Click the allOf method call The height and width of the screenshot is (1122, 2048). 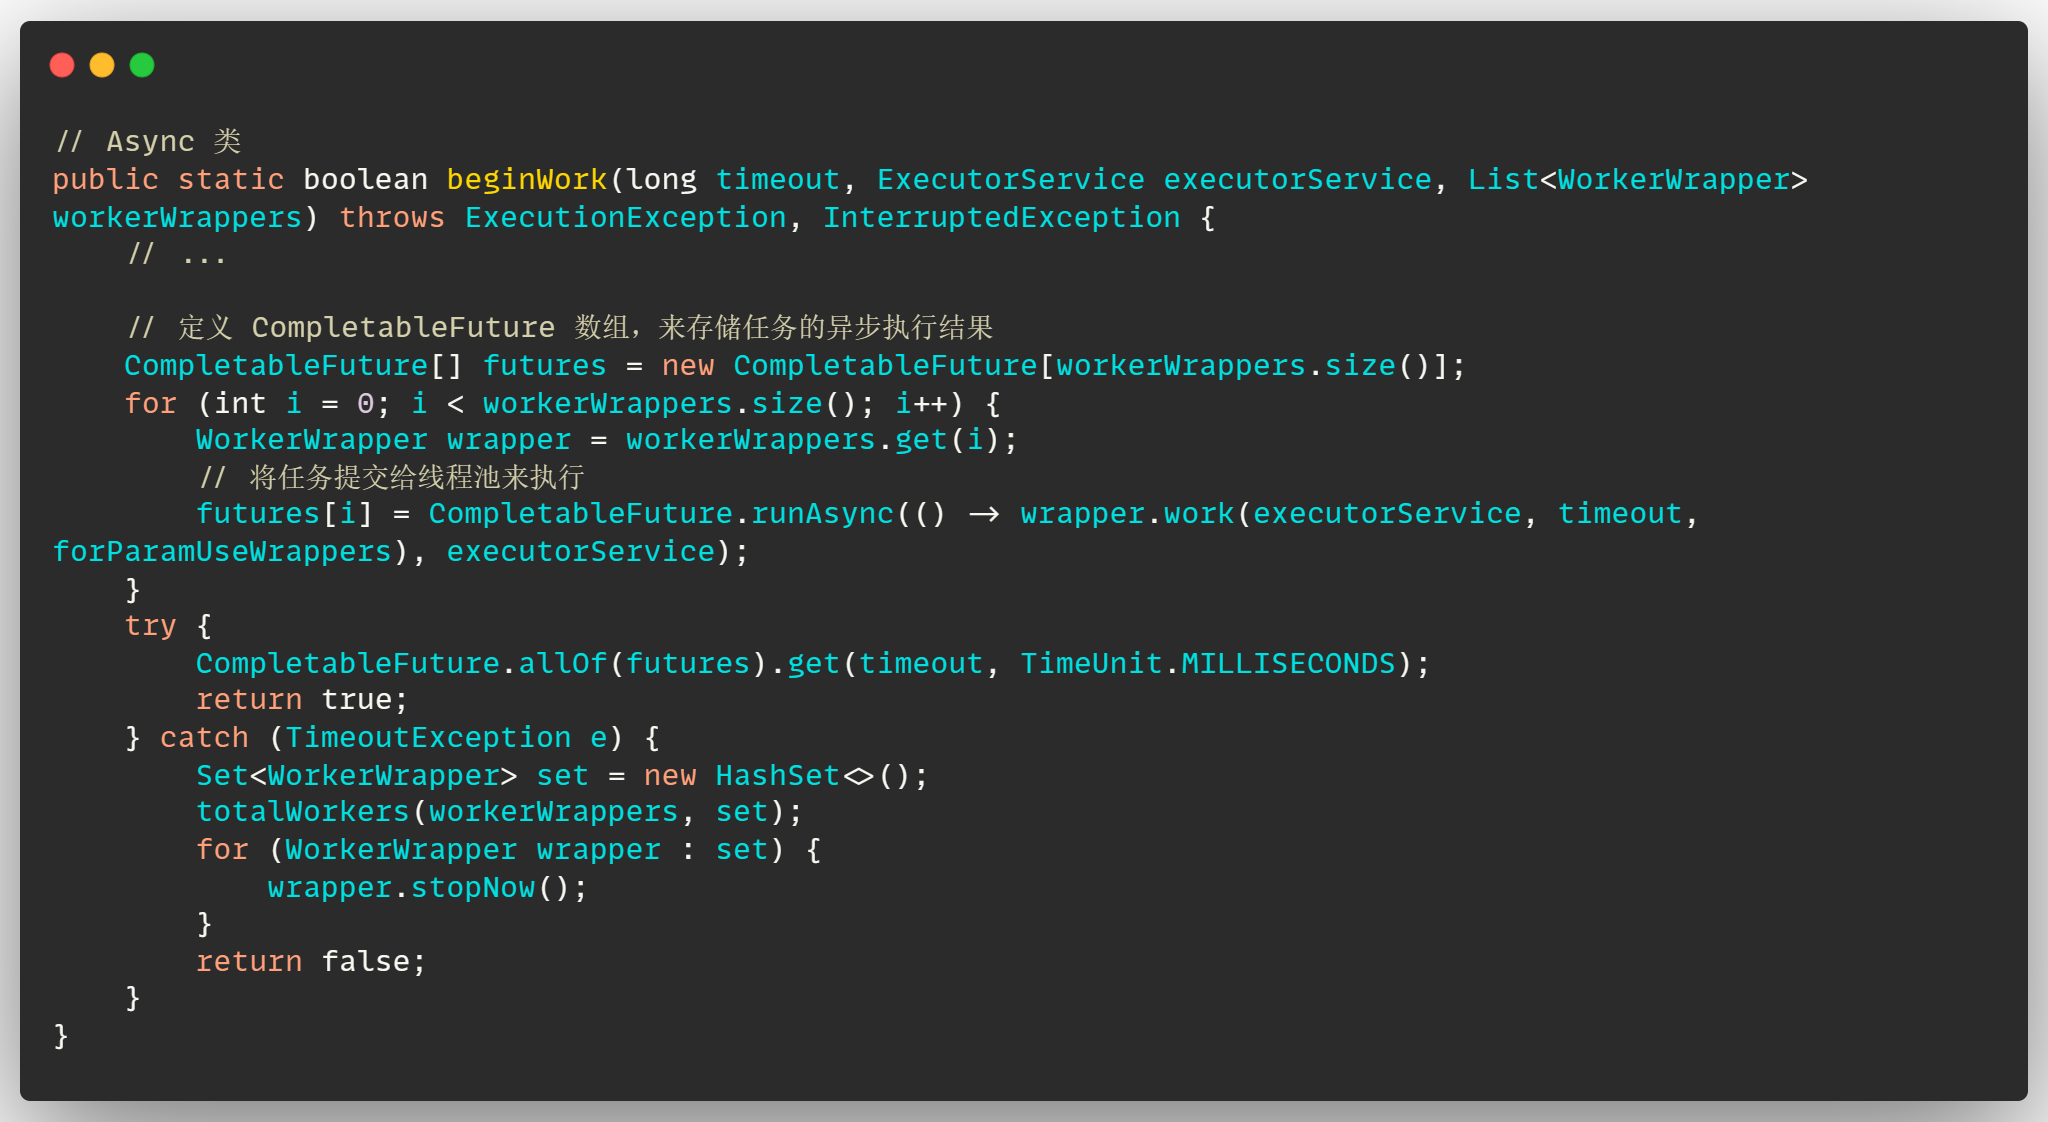click(562, 664)
